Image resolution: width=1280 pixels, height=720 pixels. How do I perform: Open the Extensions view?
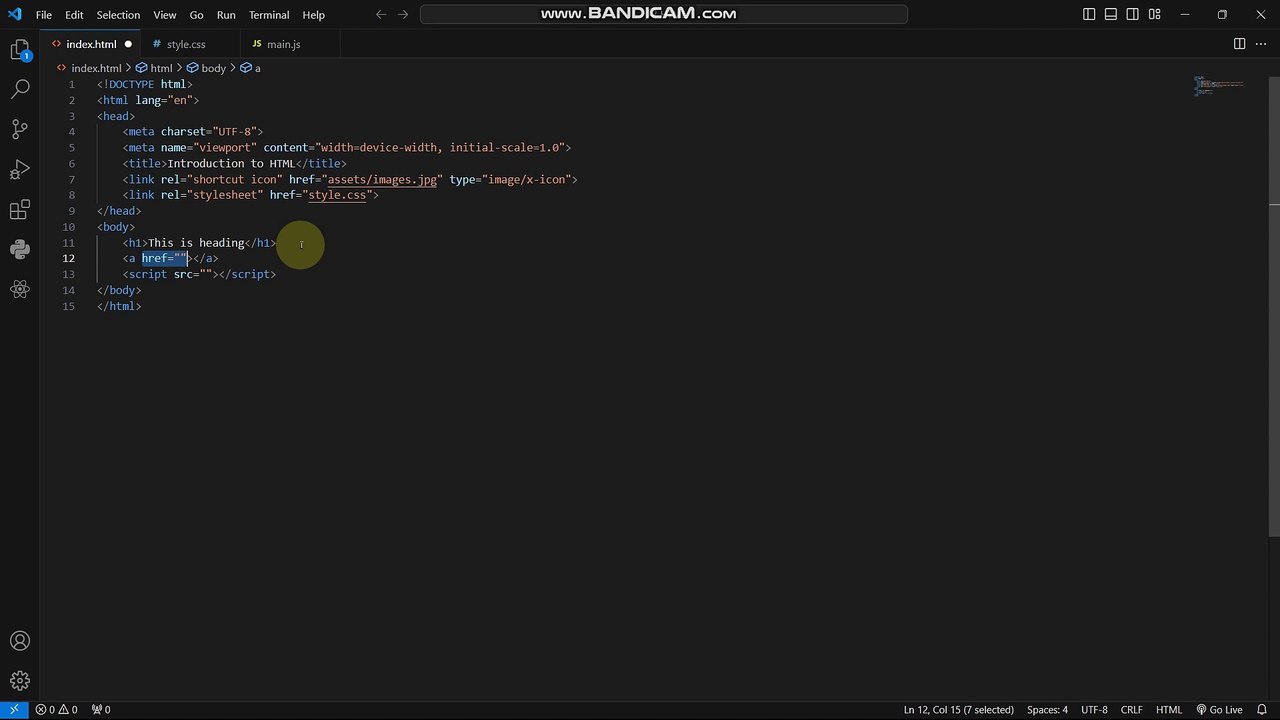click(20, 210)
